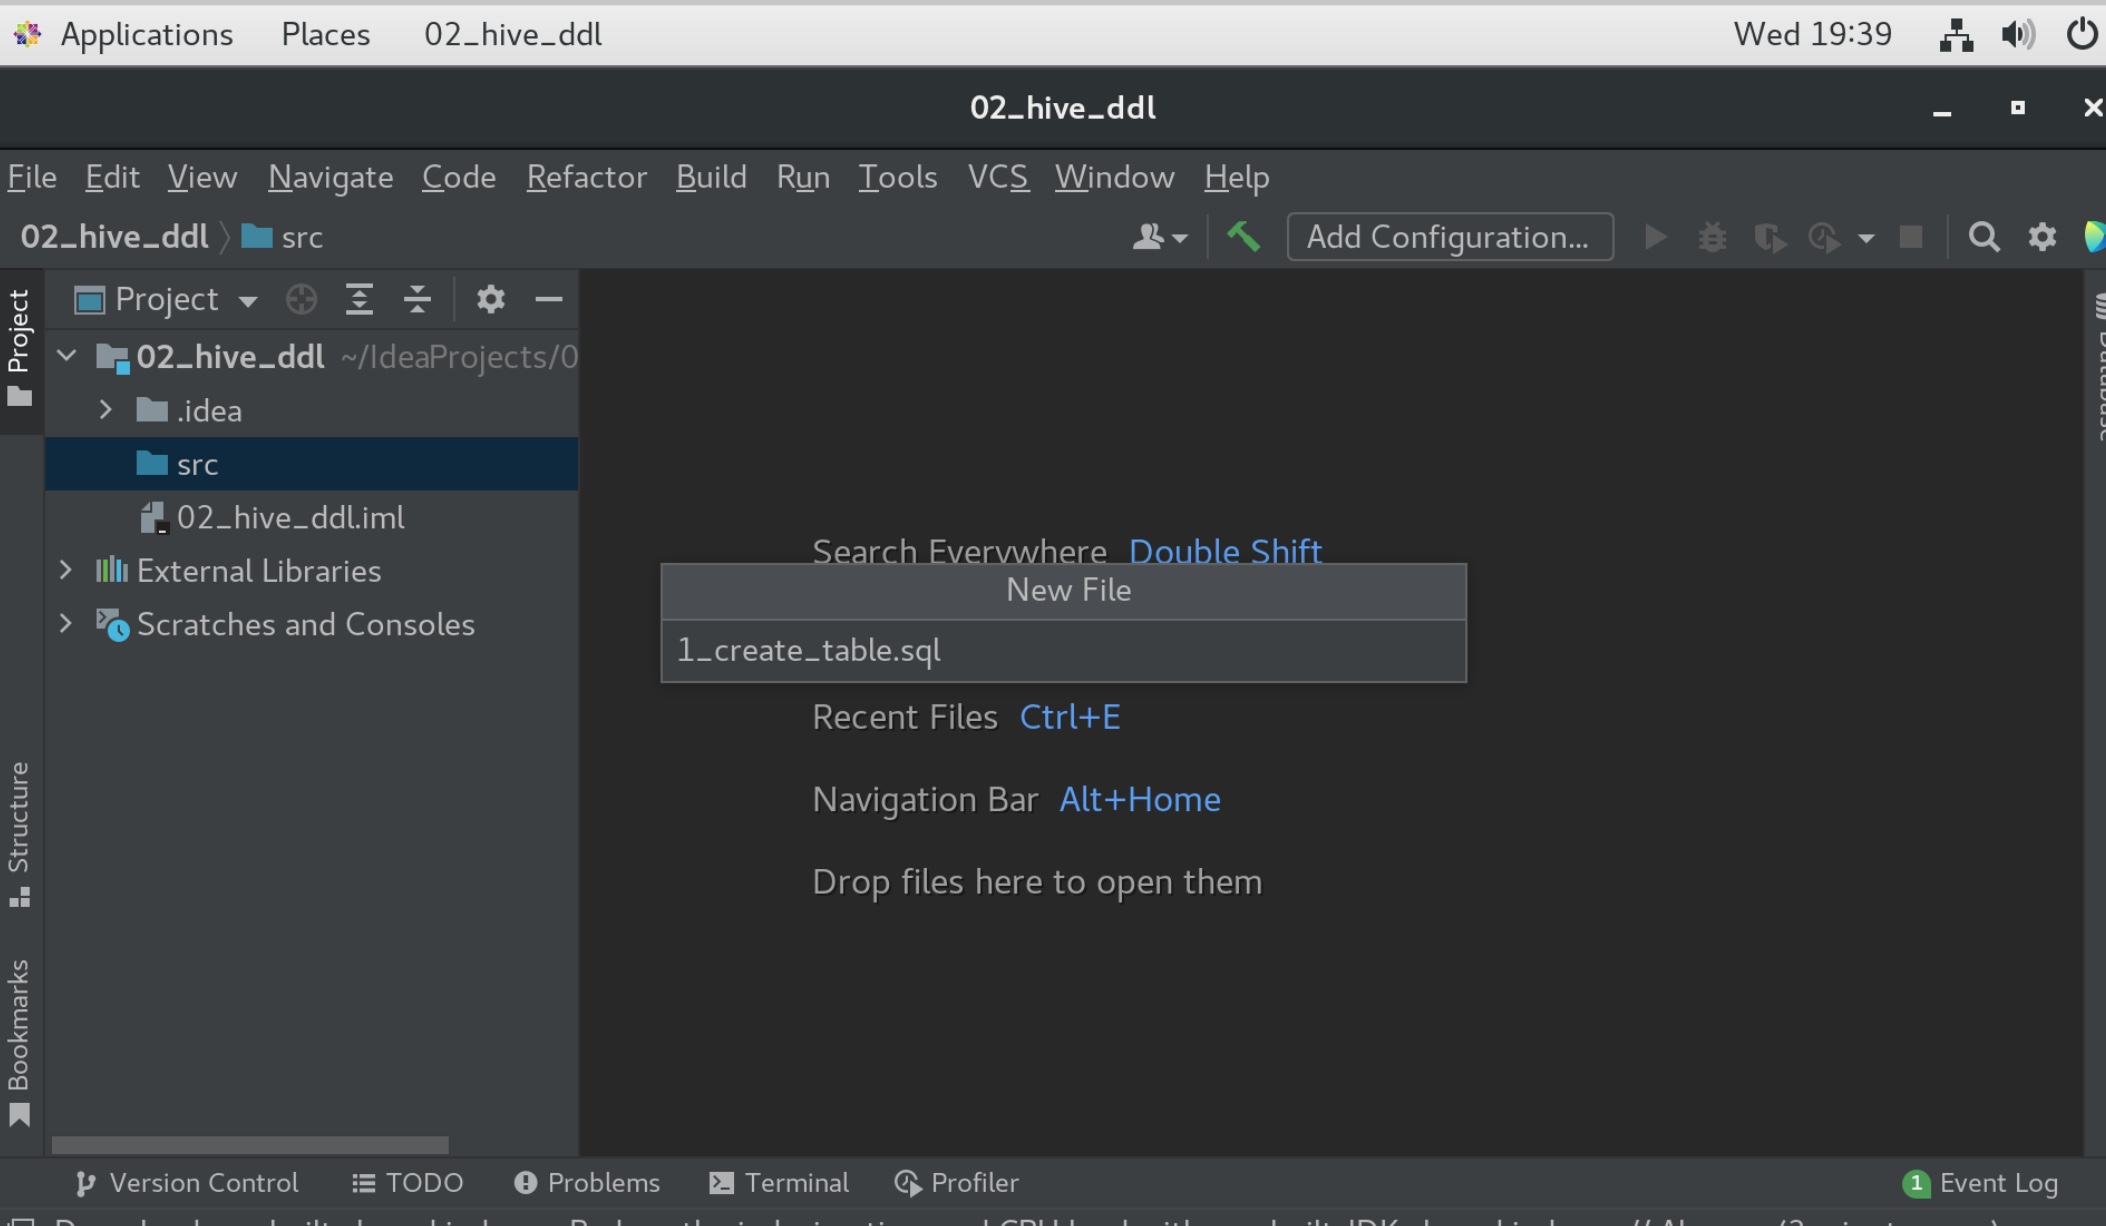This screenshot has width=2106, height=1226.
Task: Click Select Opened File target icon
Action: coord(301,299)
